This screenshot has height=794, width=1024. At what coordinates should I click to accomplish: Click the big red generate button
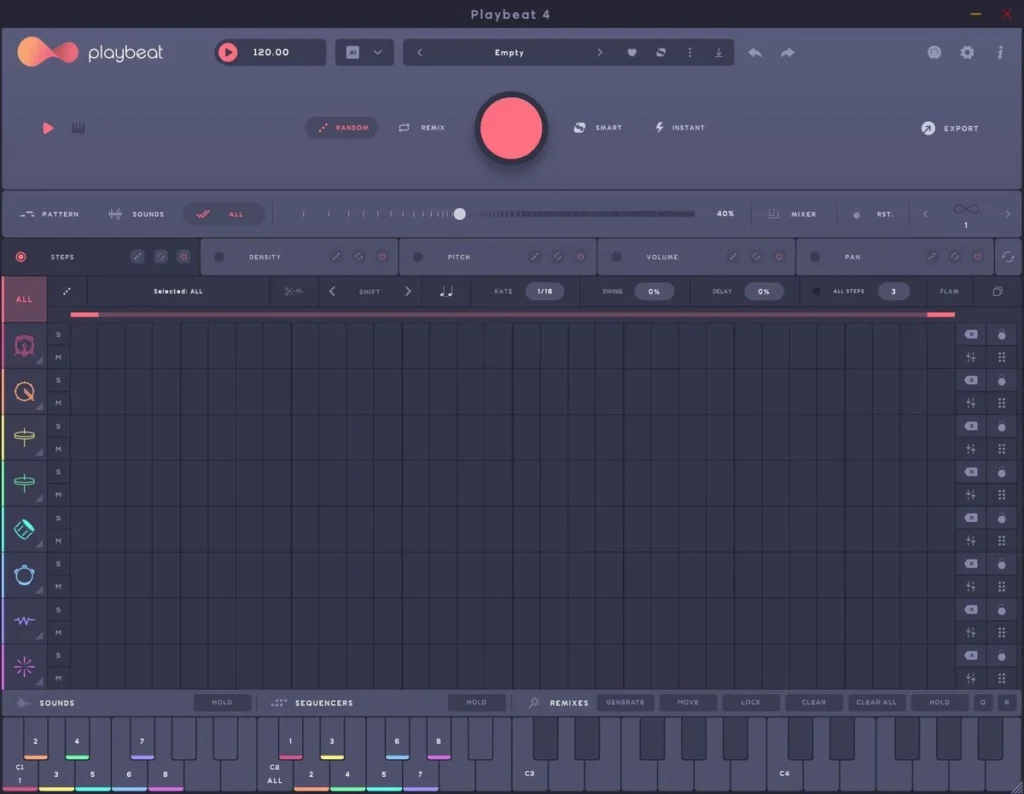point(511,128)
